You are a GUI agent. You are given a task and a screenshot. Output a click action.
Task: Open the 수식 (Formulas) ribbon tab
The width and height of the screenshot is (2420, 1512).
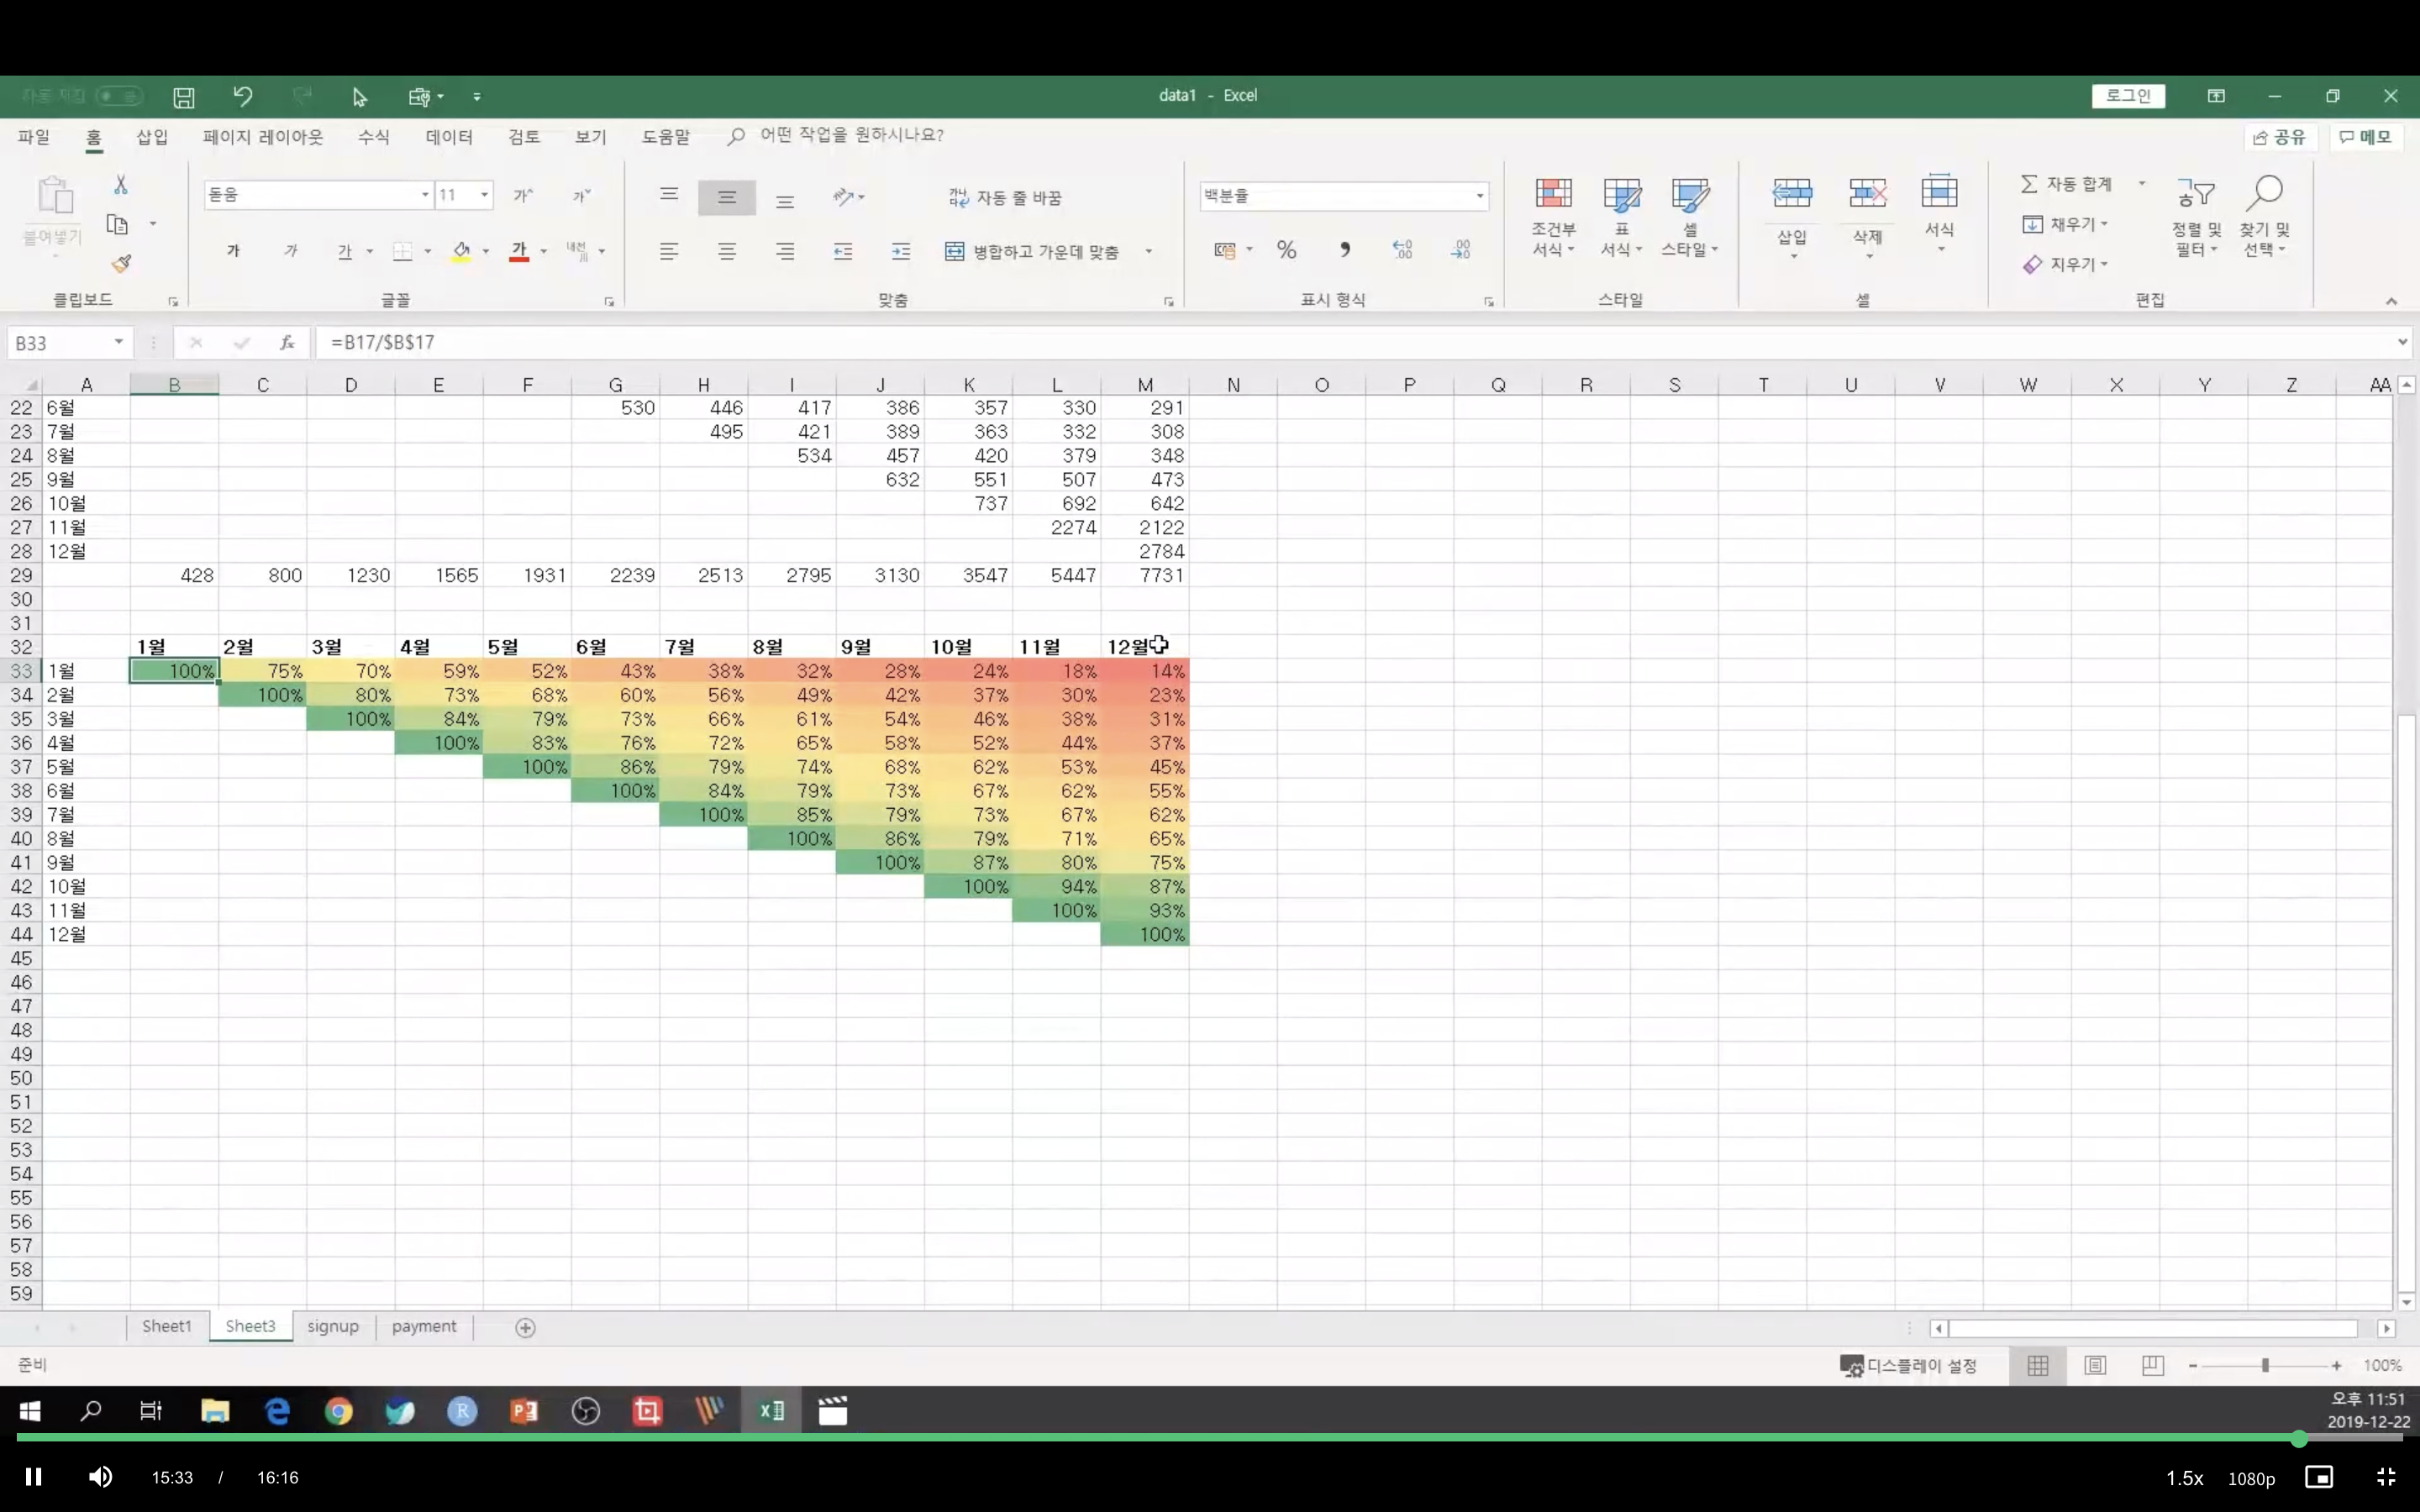point(373,137)
